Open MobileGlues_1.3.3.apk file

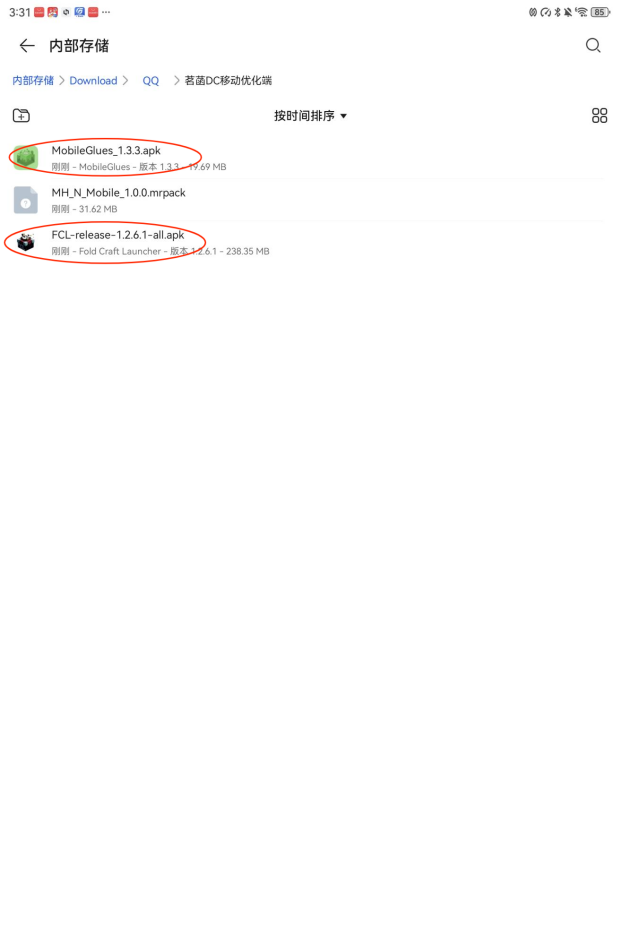(x=307, y=158)
